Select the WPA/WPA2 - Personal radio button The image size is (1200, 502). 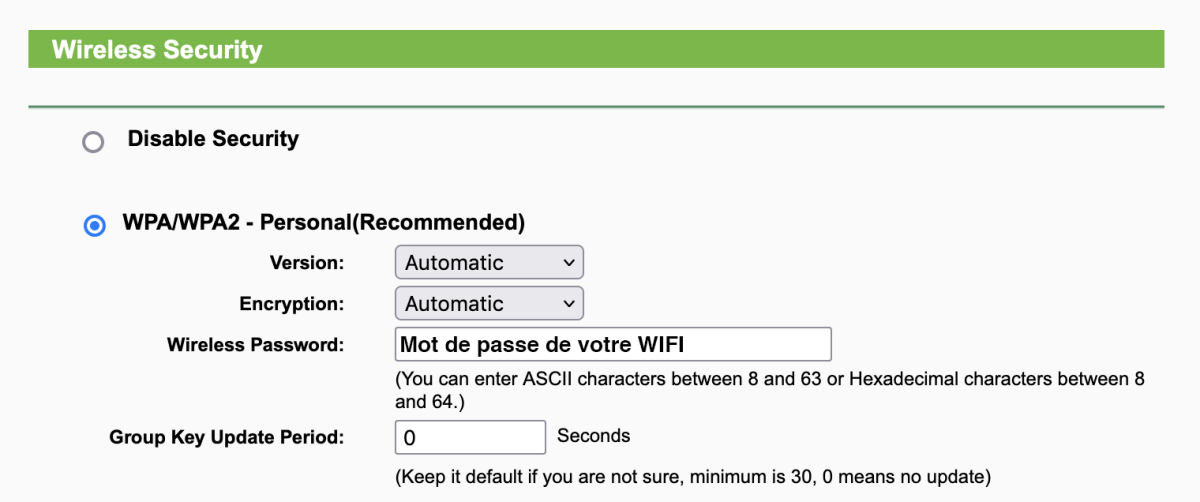tap(94, 226)
